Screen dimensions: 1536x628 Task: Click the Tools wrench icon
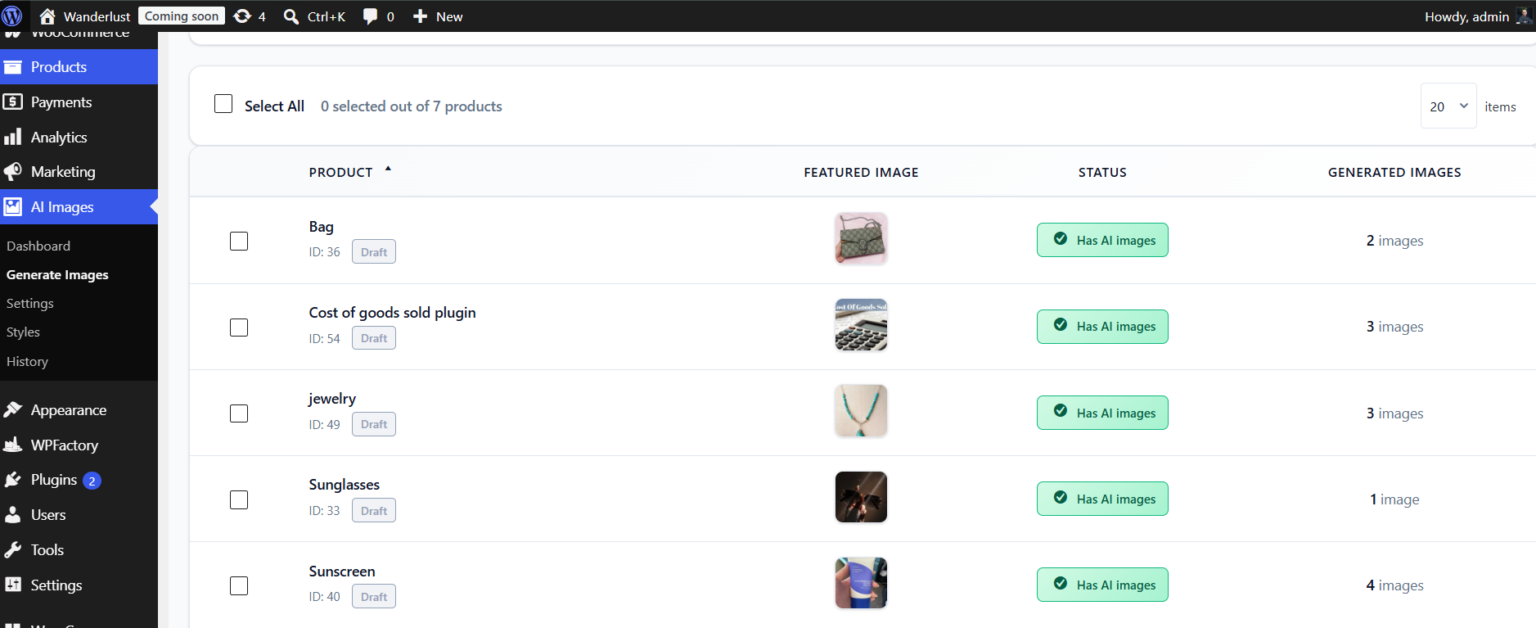(x=13, y=550)
